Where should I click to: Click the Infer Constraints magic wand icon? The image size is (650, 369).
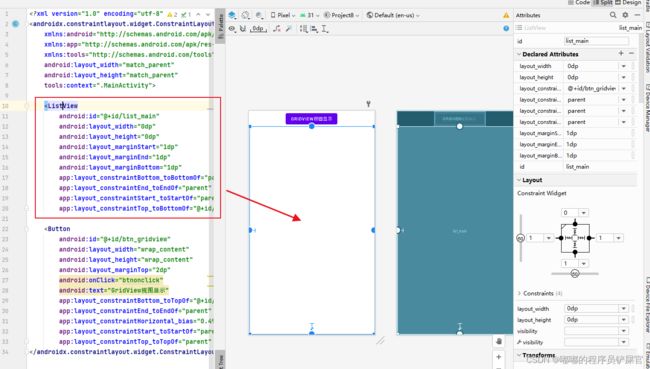289,29
